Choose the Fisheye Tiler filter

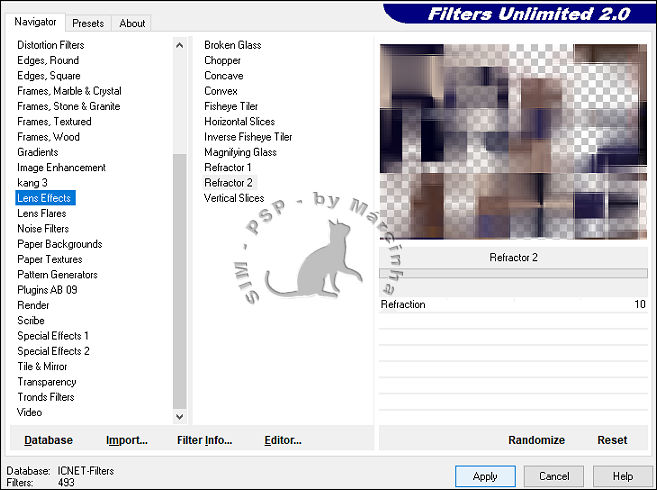coord(231,106)
